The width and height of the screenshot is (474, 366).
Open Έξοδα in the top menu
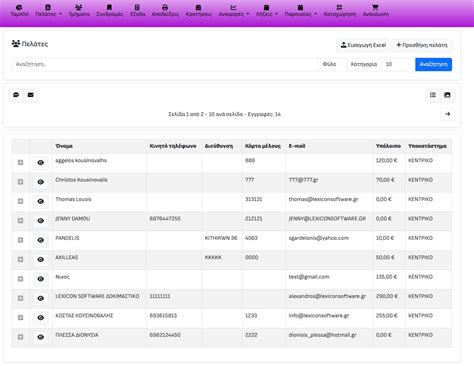137,11
